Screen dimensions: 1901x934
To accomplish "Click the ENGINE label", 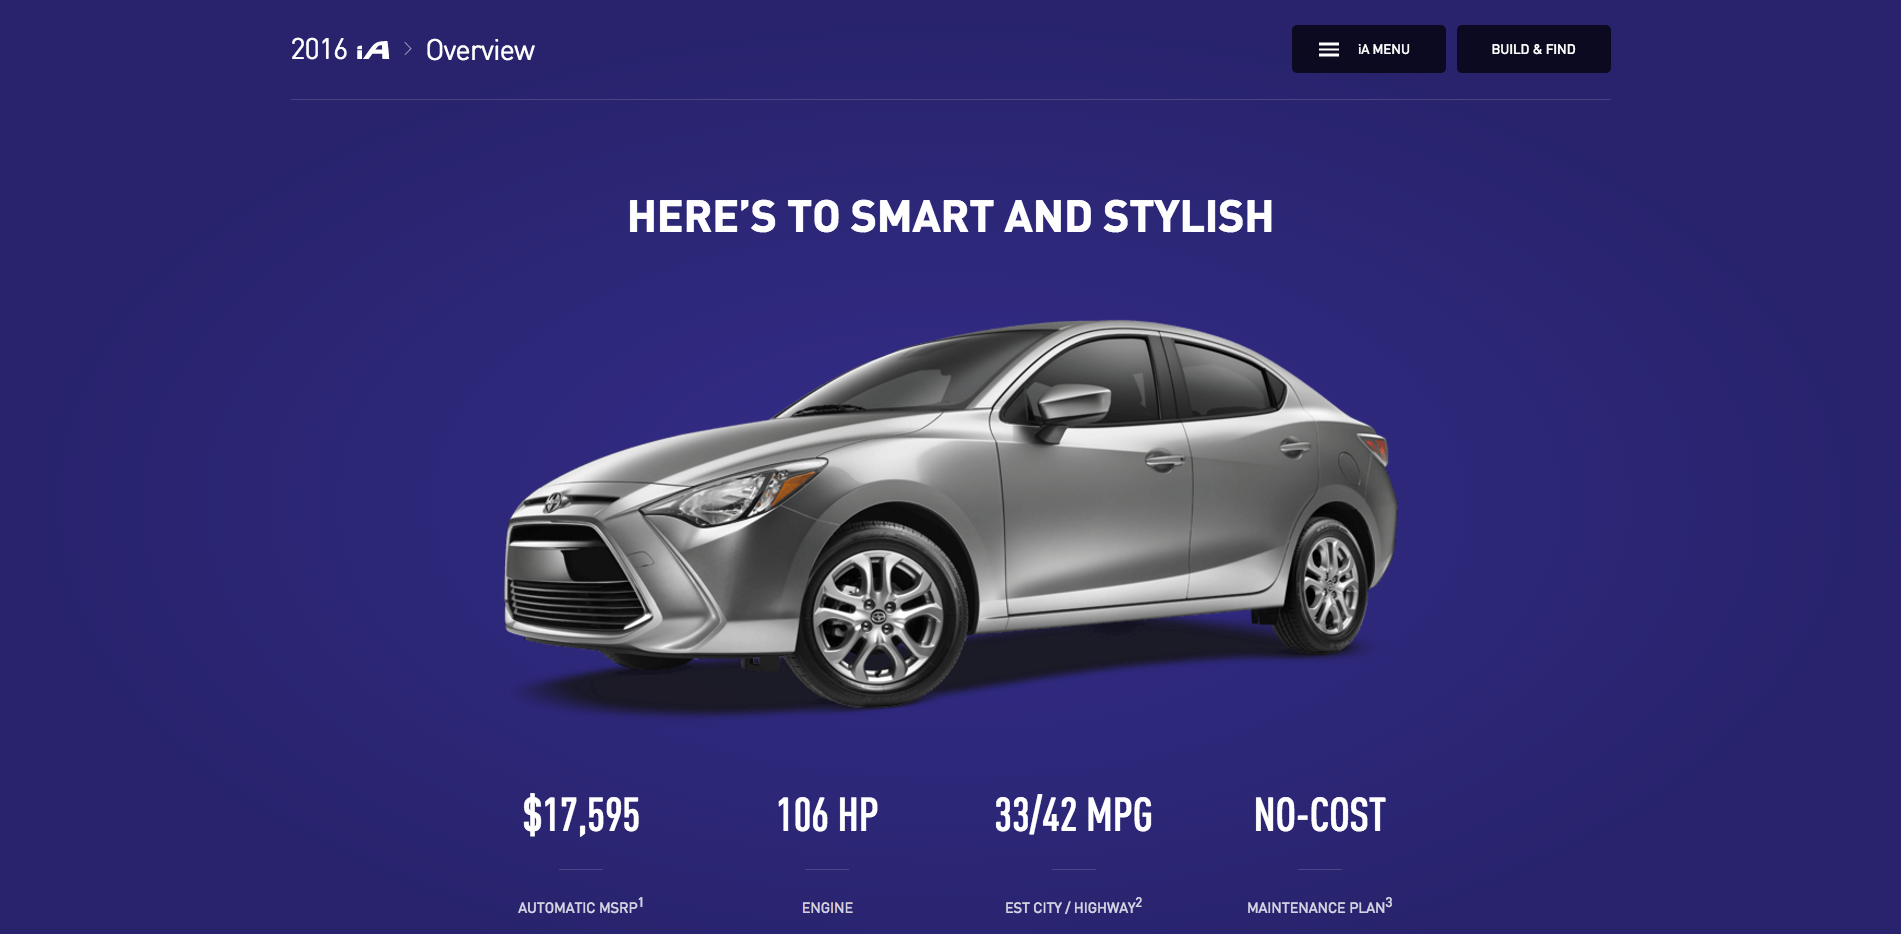I will tap(827, 908).
